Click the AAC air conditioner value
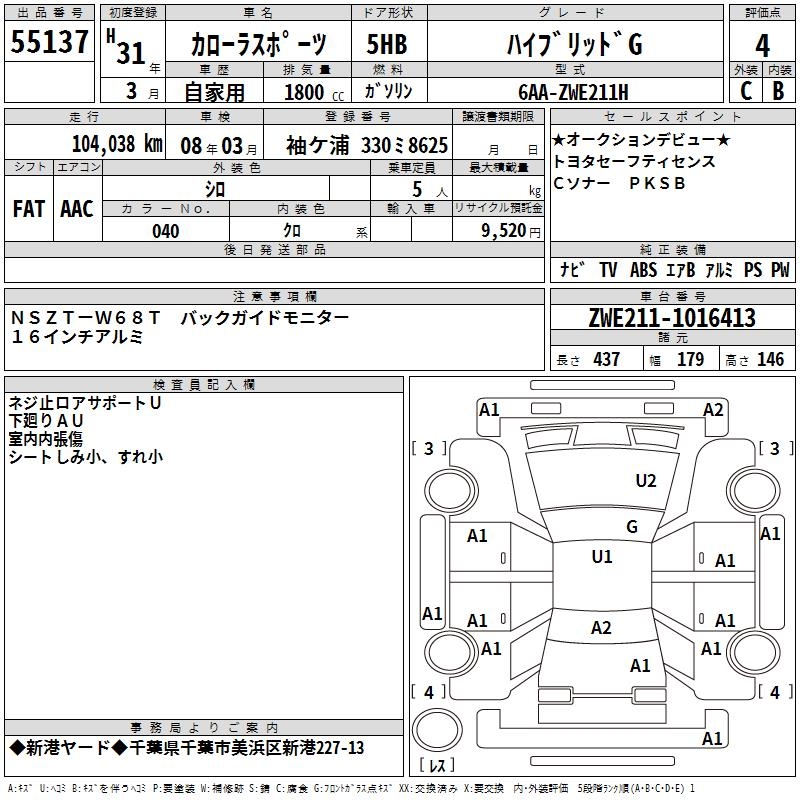The image size is (800, 800). tap(77, 209)
